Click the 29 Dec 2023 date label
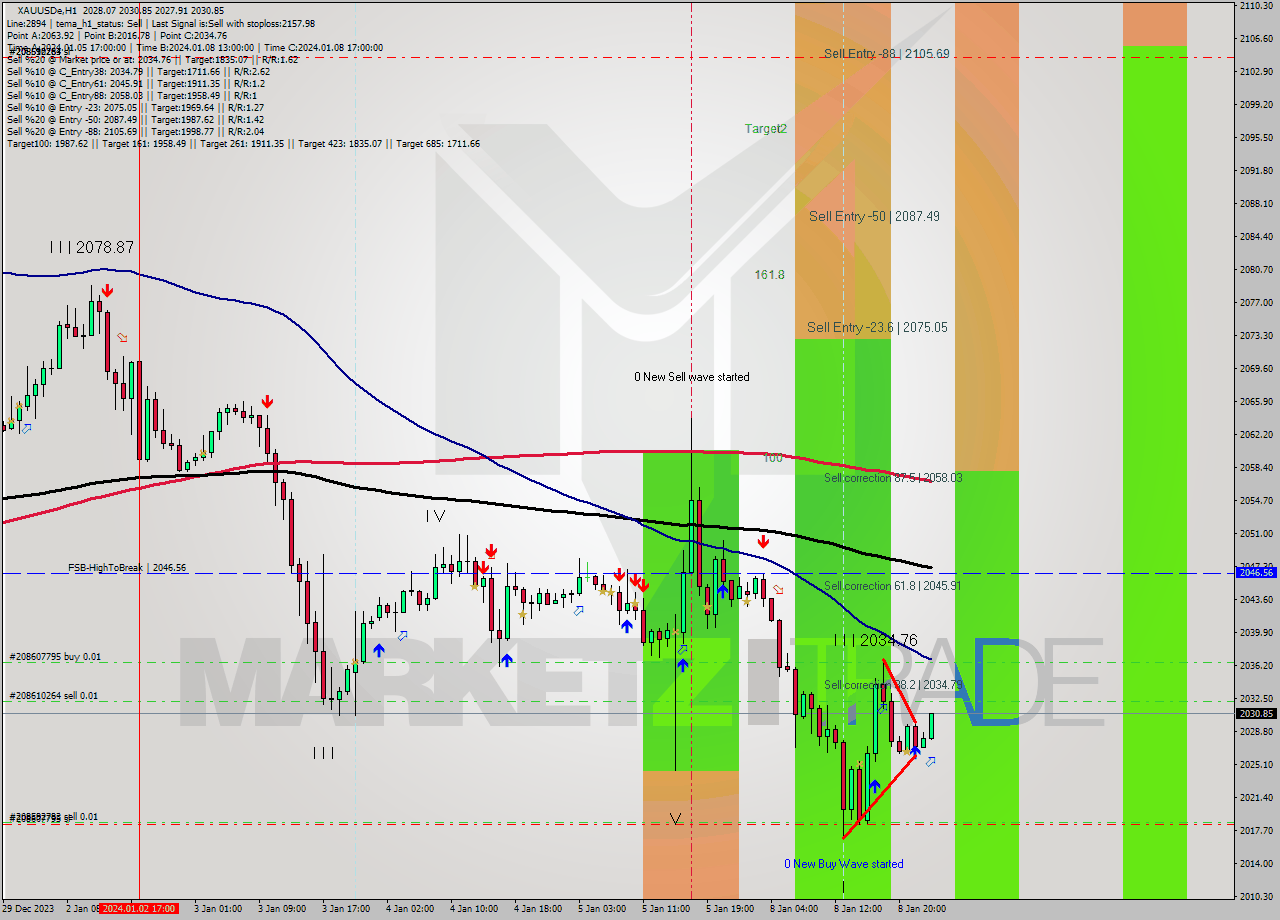Screen dimensions: 1280x920 point(28,909)
